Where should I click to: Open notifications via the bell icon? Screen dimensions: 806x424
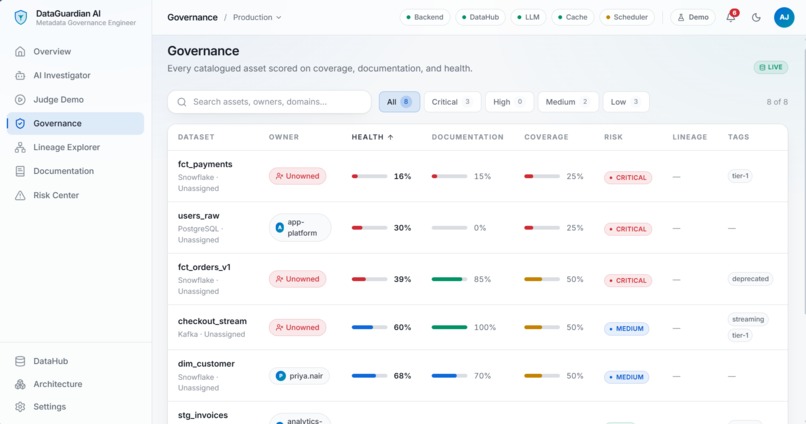point(731,17)
